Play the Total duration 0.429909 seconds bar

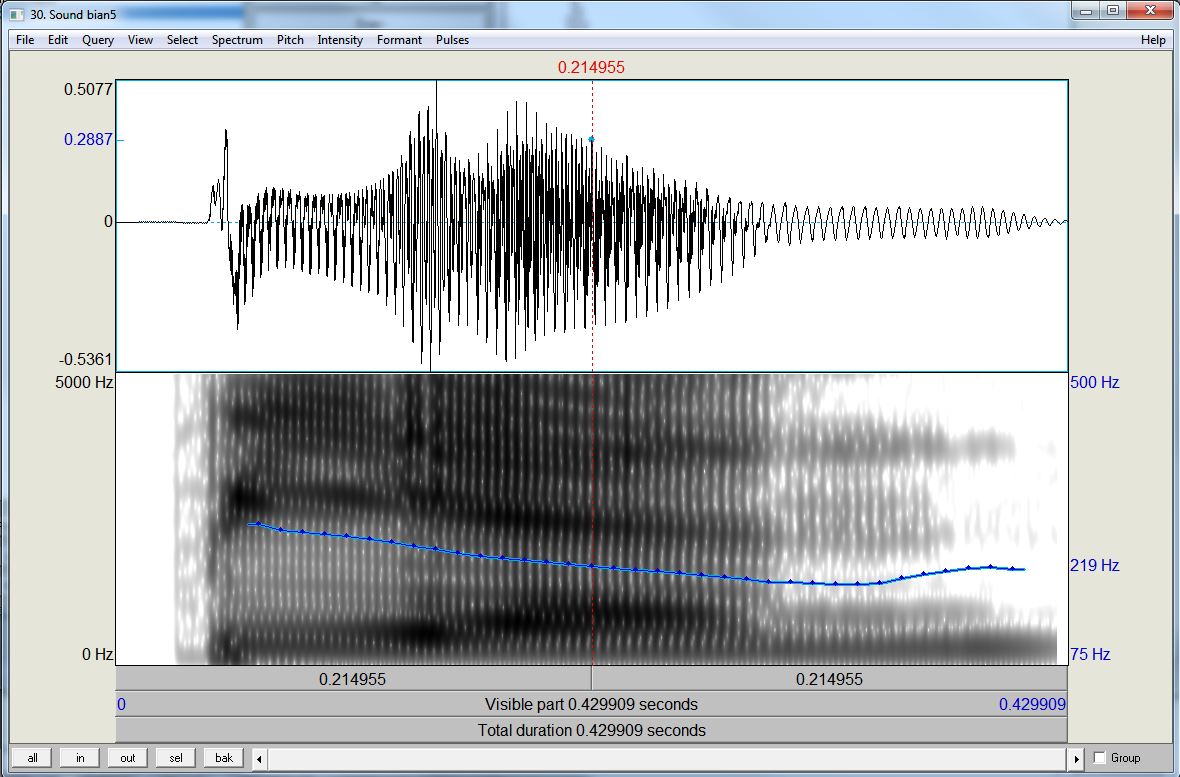(592, 730)
